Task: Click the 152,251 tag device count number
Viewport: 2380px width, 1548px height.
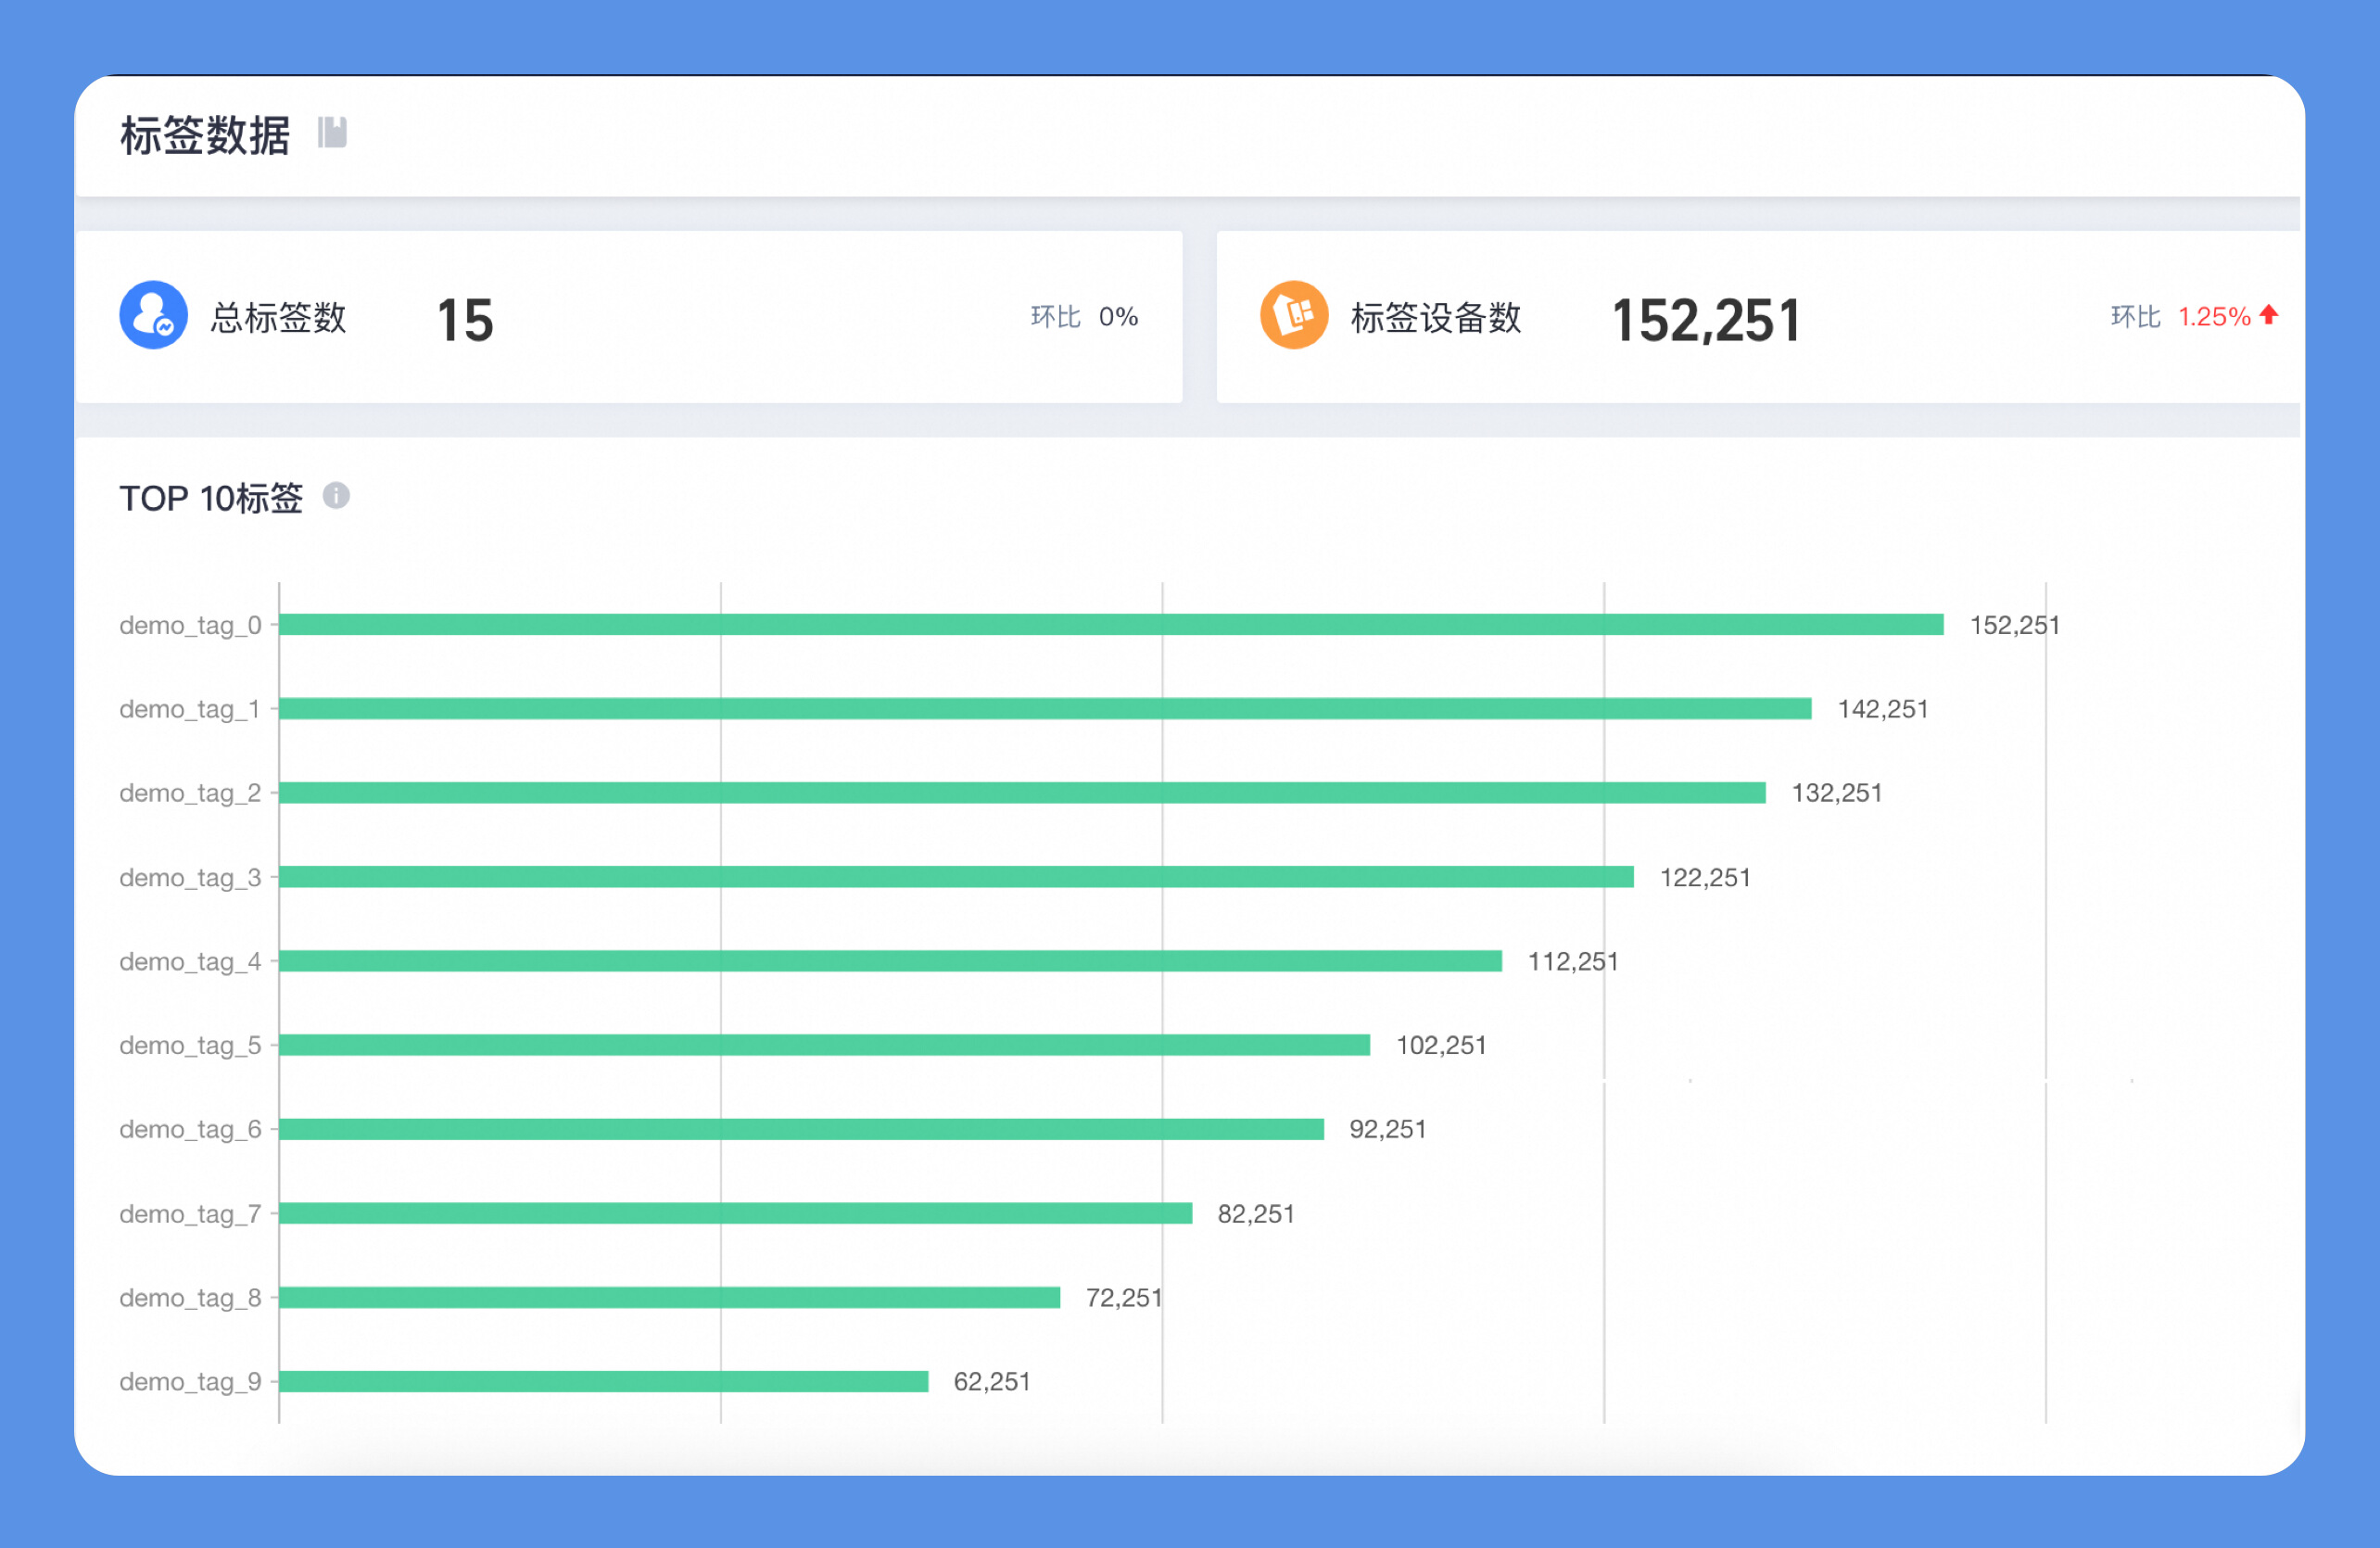Action: tap(1706, 321)
